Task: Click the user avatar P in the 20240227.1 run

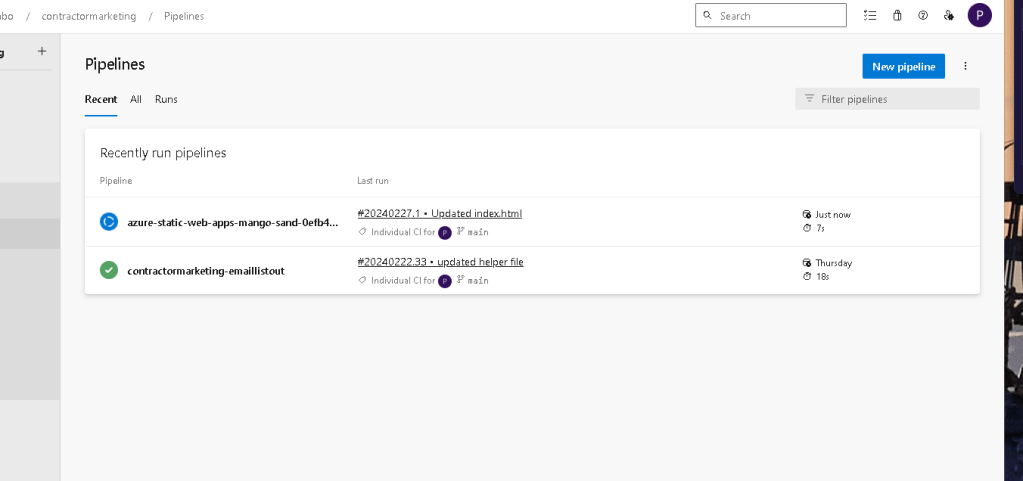Action: coord(445,233)
